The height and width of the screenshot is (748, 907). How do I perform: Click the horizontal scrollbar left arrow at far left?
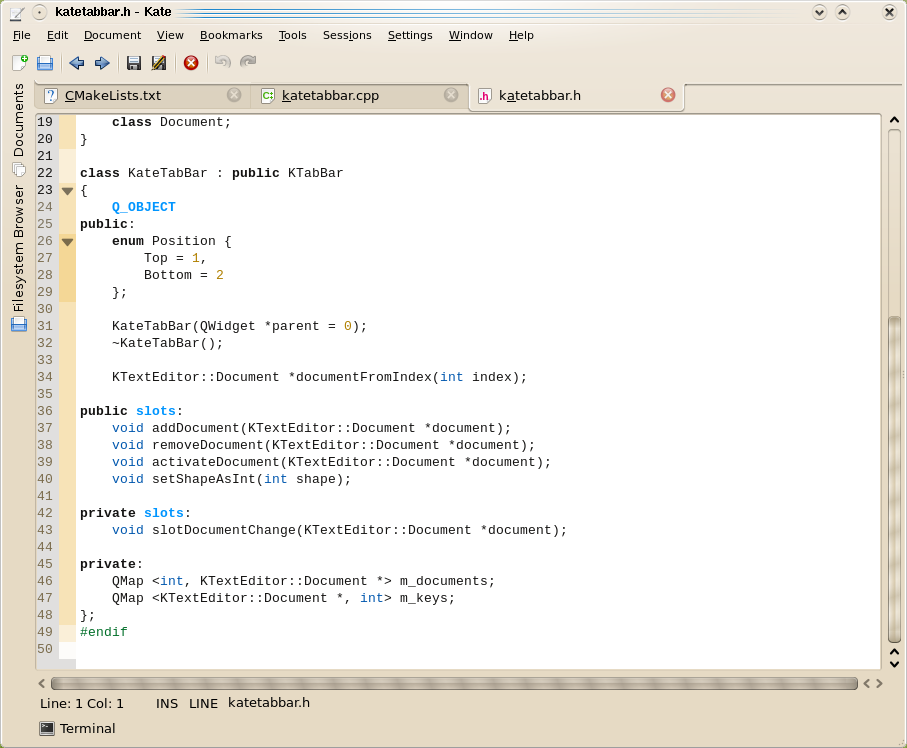click(x=42, y=684)
